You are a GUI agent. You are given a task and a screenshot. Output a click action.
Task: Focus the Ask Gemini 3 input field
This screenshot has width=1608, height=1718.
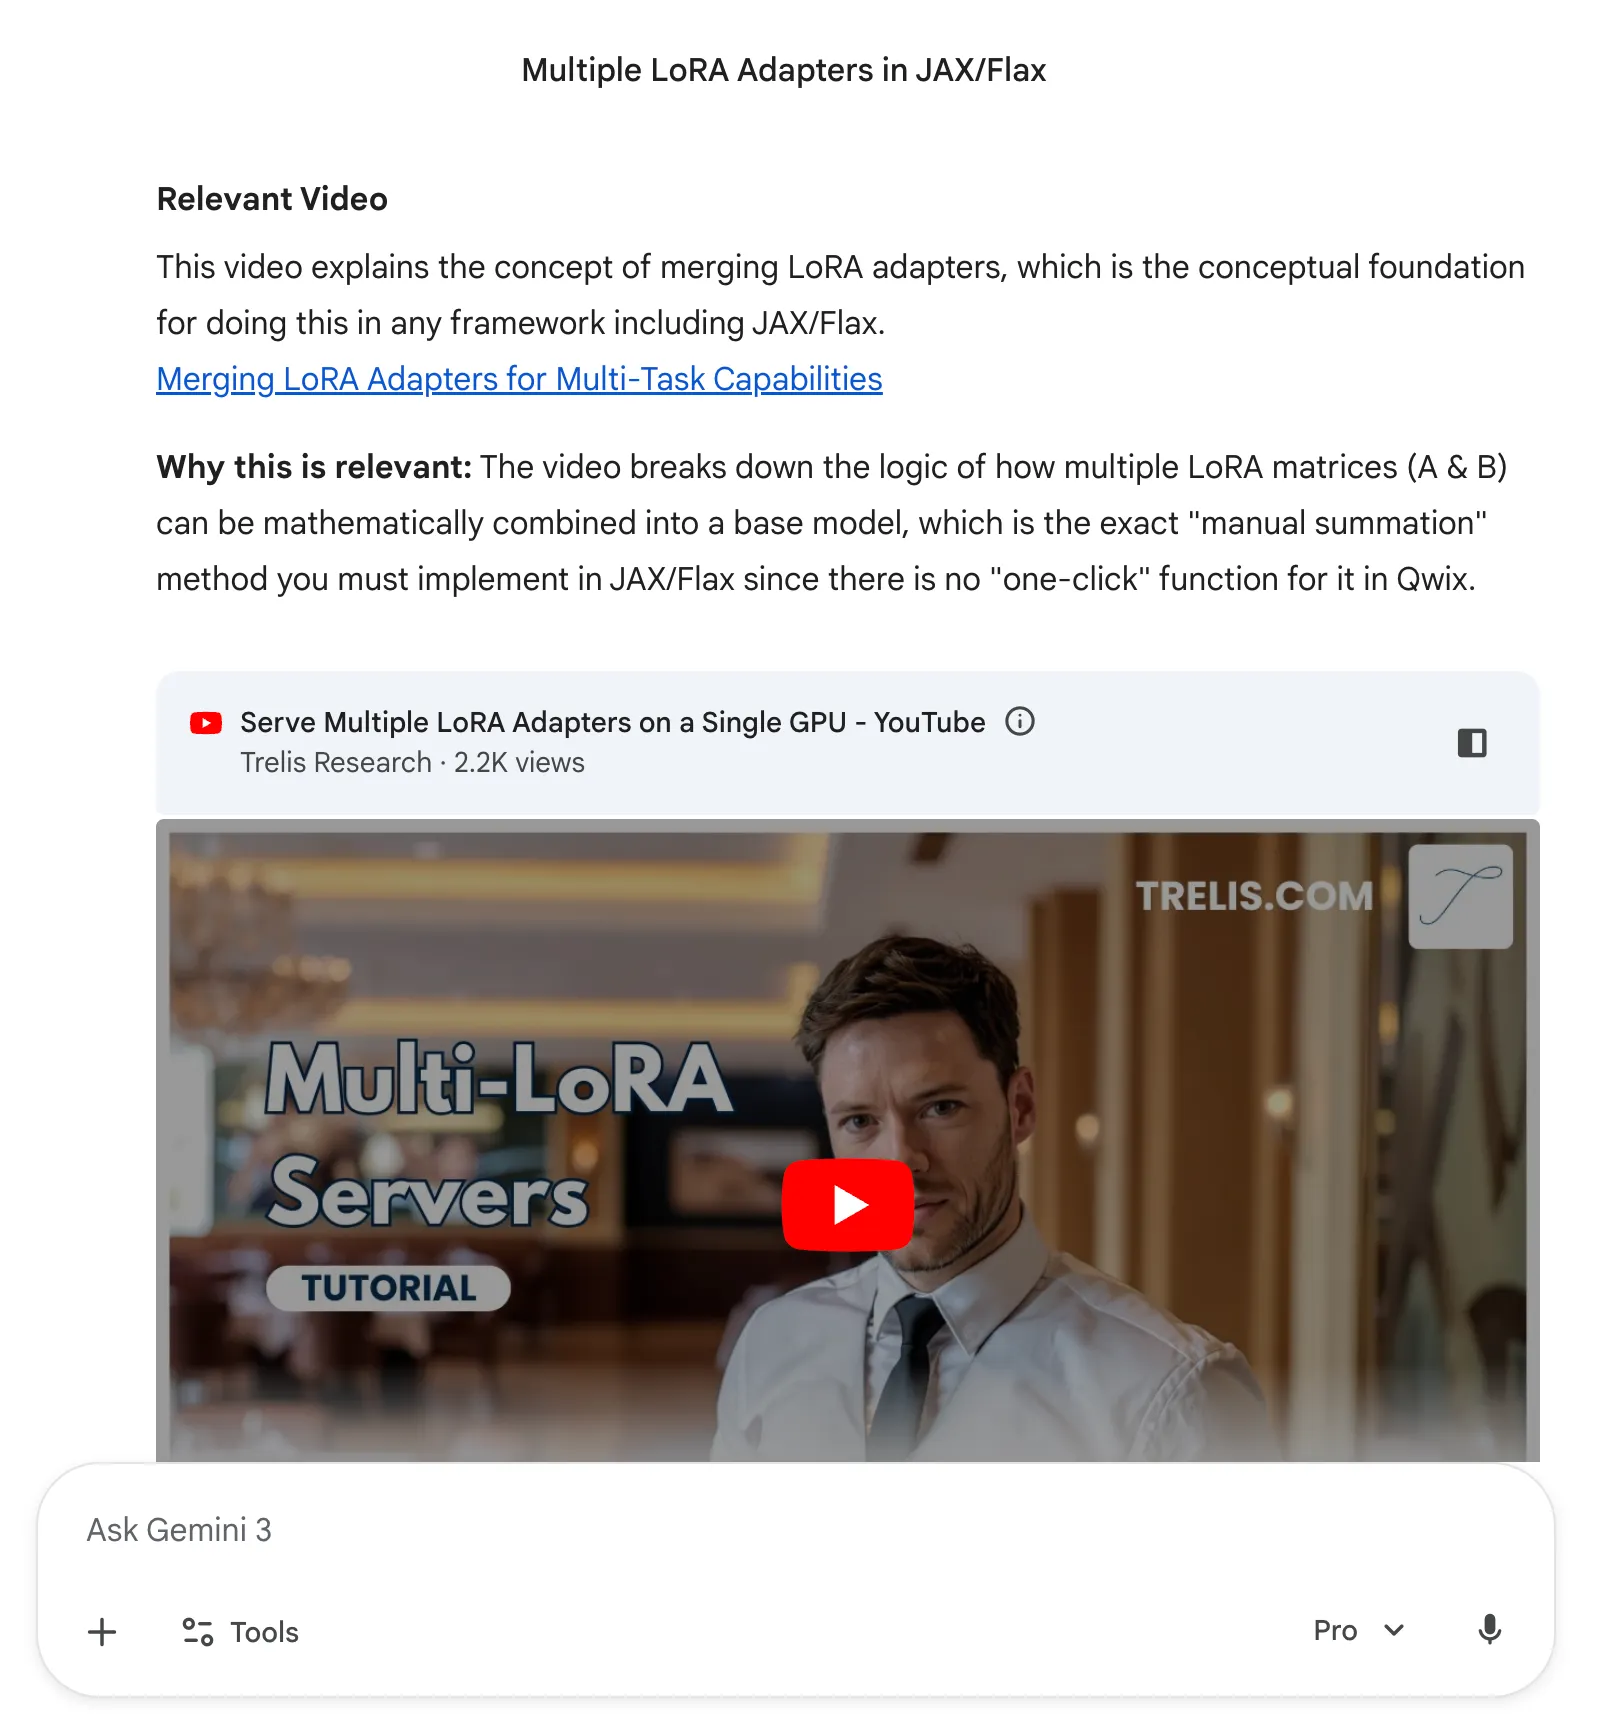pyautogui.click(x=795, y=1530)
